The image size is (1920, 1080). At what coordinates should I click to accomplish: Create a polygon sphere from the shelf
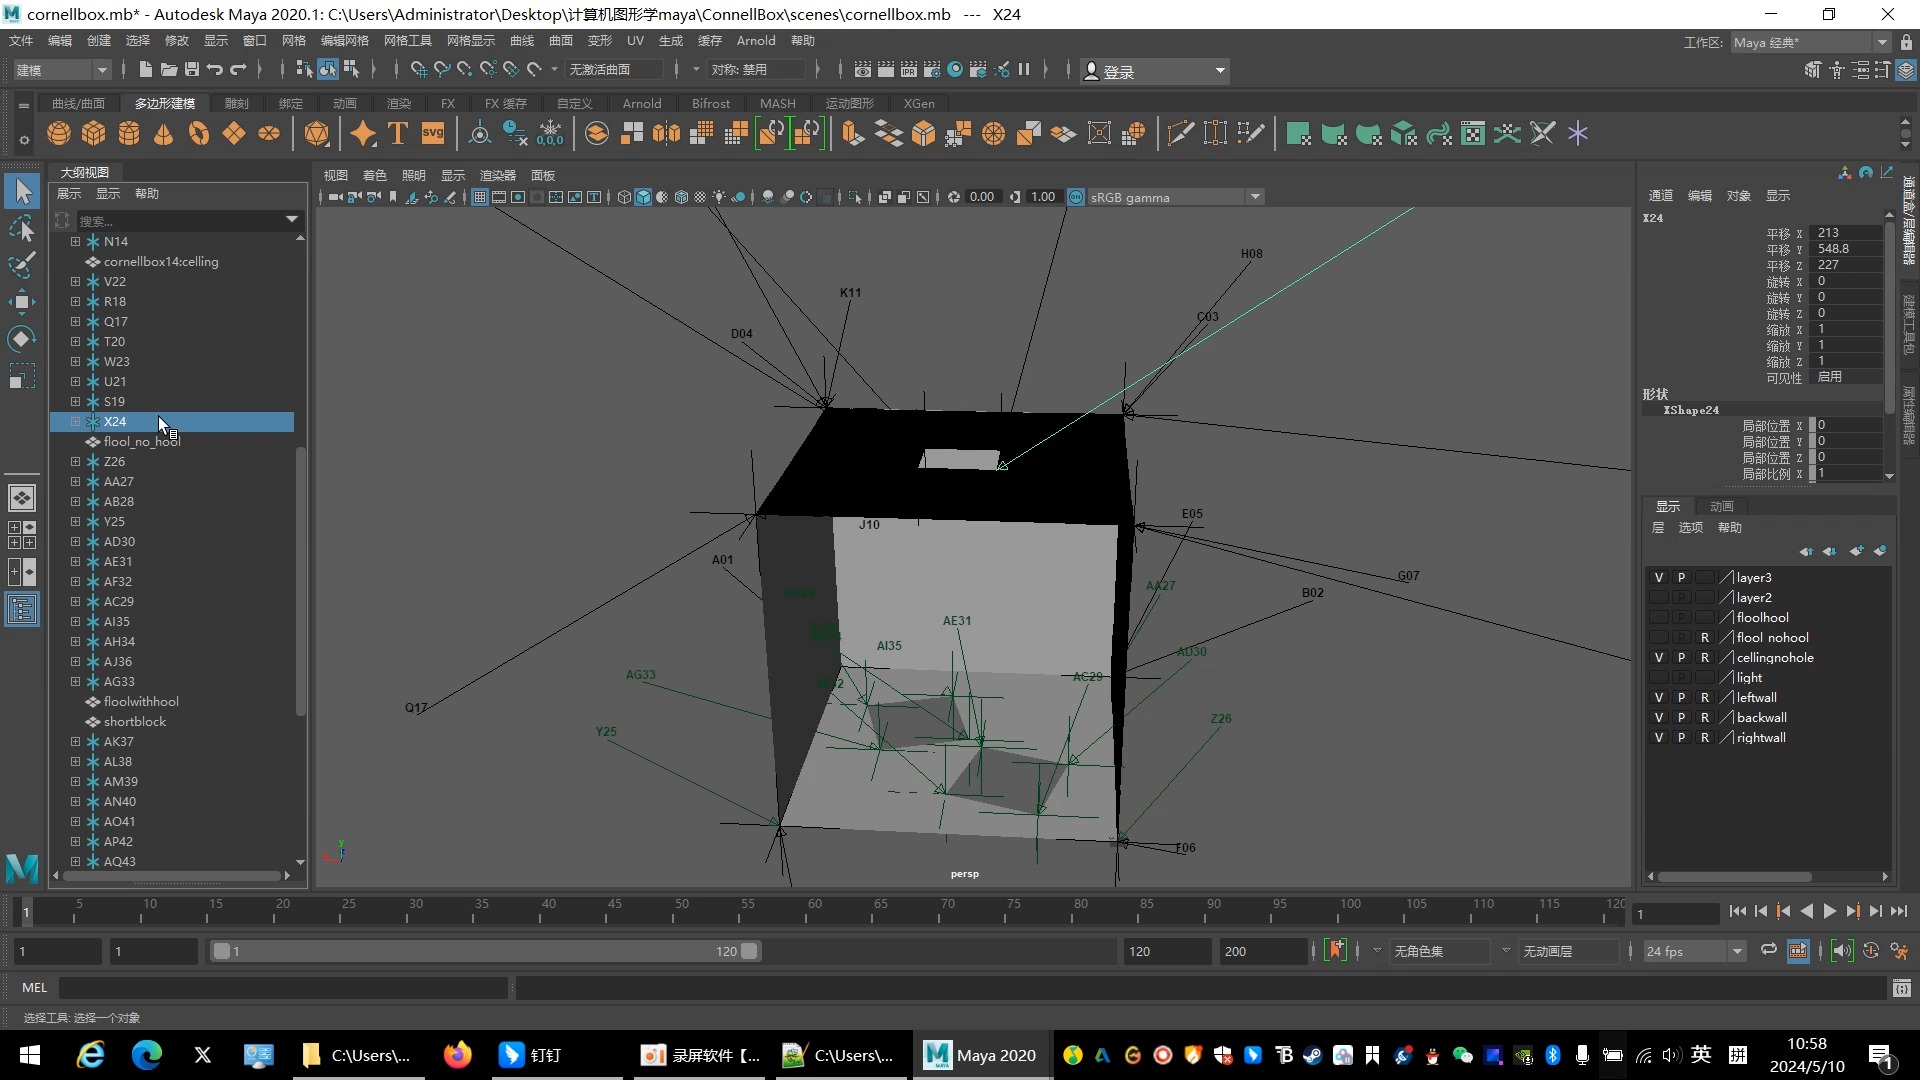[59, 133]
